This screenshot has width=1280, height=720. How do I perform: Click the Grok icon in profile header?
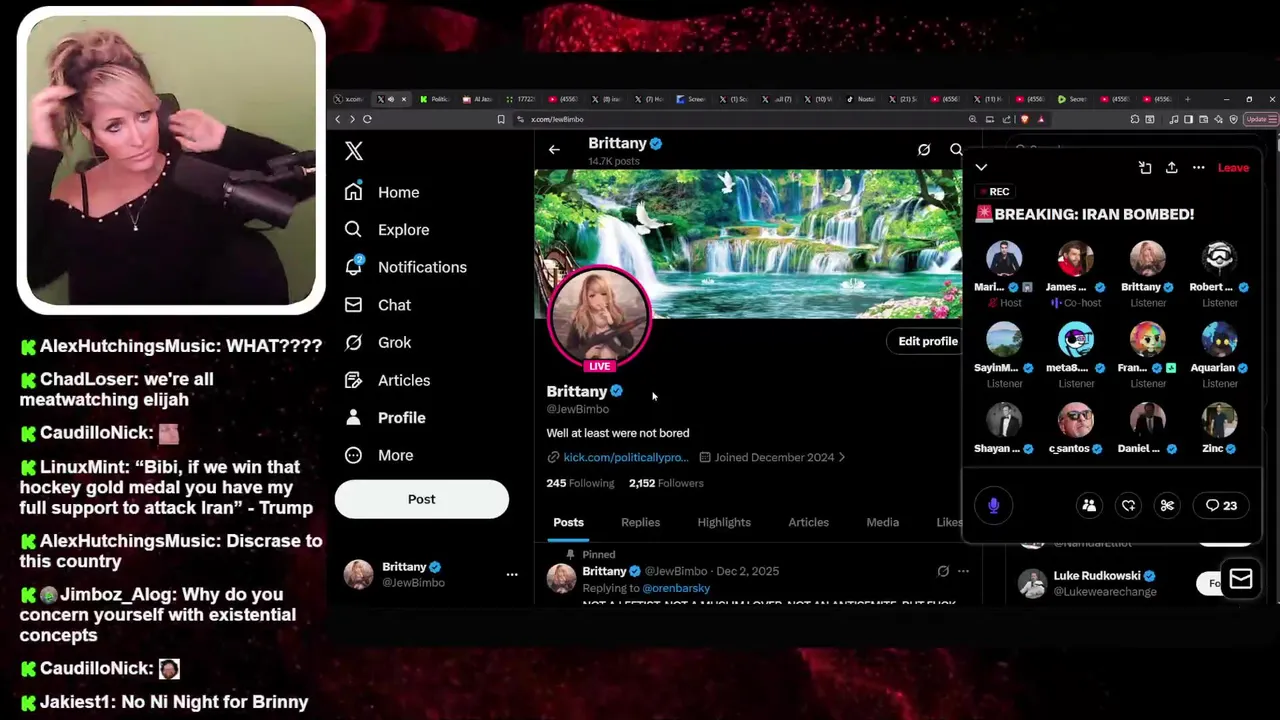pyautogui.click(x=924, y=150)
